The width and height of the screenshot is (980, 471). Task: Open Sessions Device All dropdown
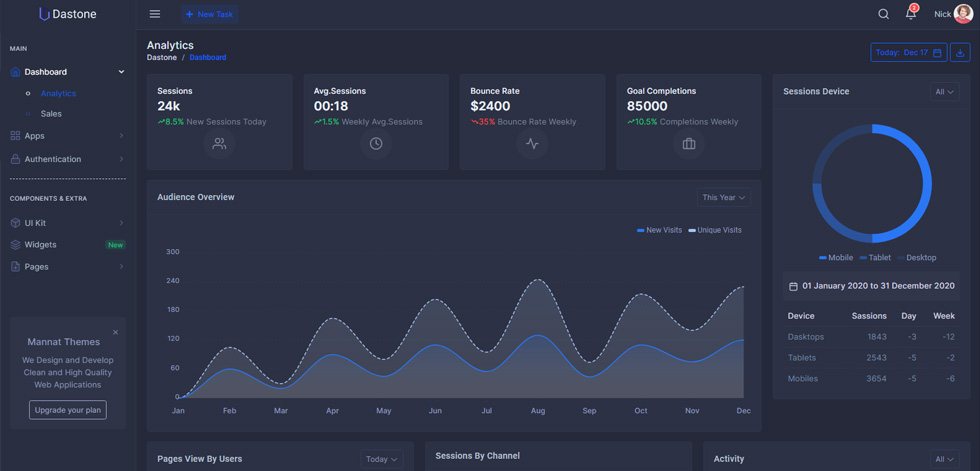click(x=944, y=92)
